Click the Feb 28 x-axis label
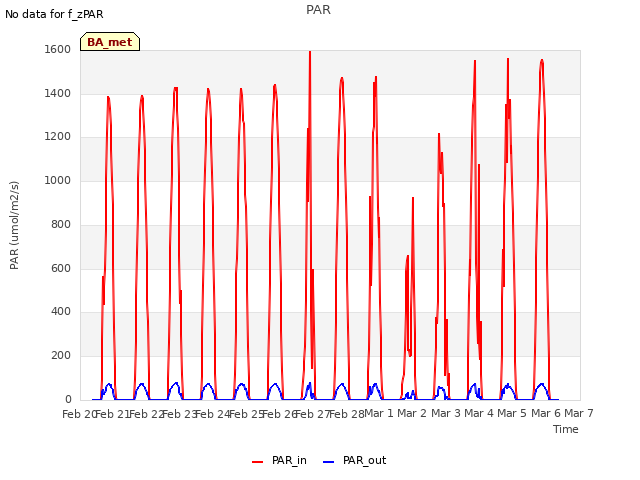The image size is (640, 480). pyautogui.click(x=346, y=414)
